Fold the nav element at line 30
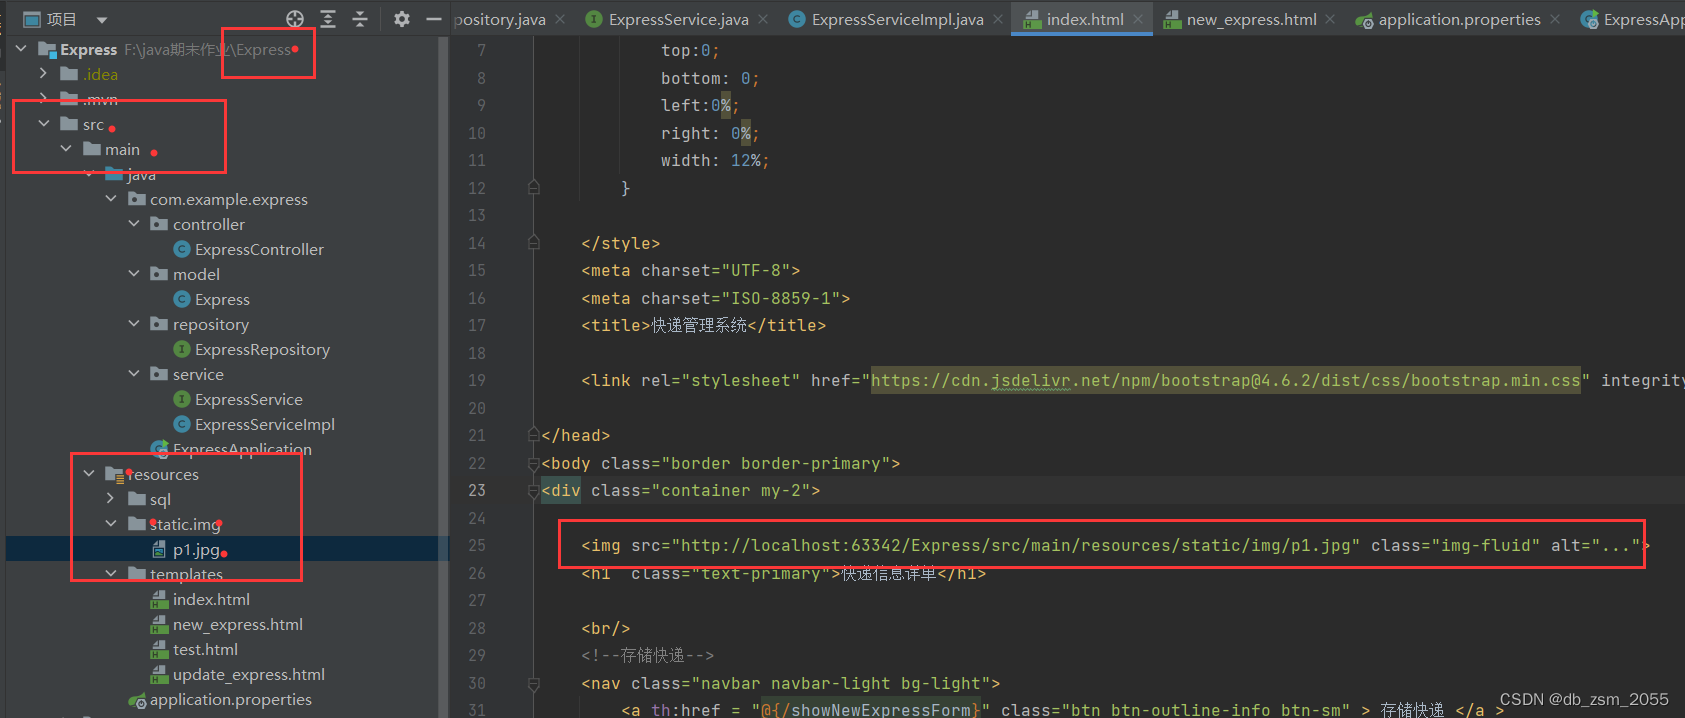The width and height of the screenshot is (1685, 718). pyautogui.click(x=534, y=683)
